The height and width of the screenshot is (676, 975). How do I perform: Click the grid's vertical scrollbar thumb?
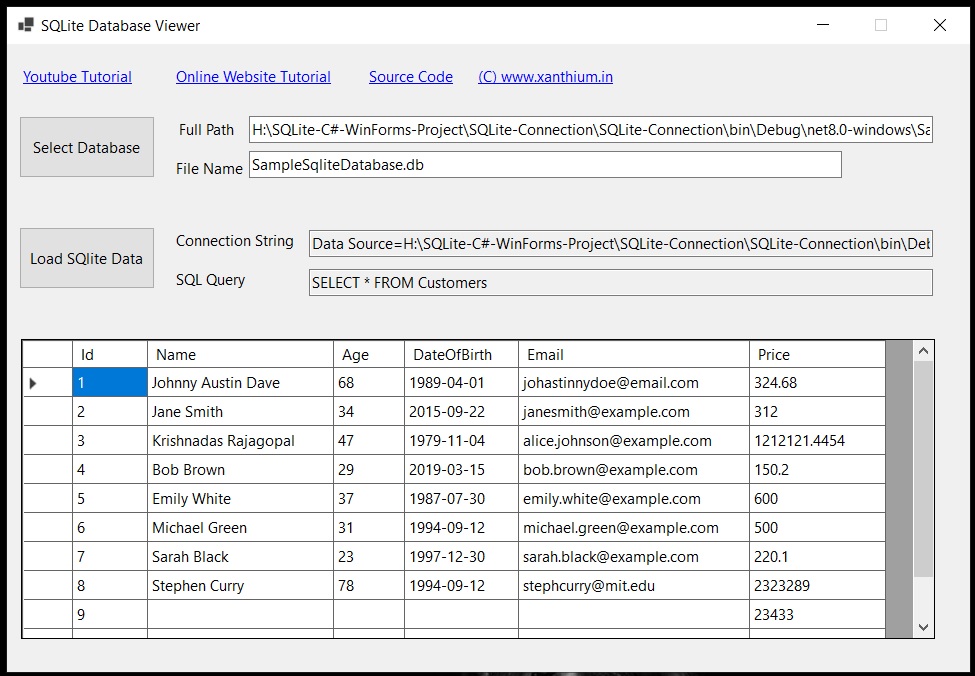click(923, 470)
